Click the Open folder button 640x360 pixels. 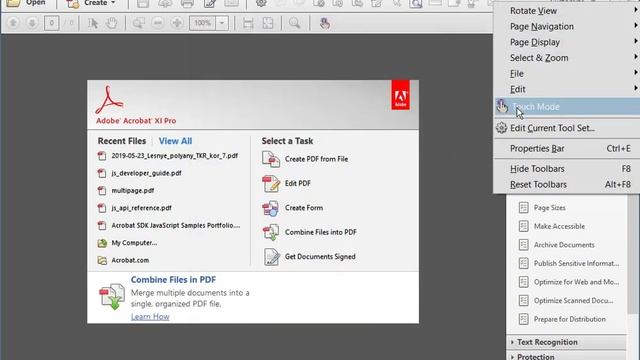[x=26, y=3]
